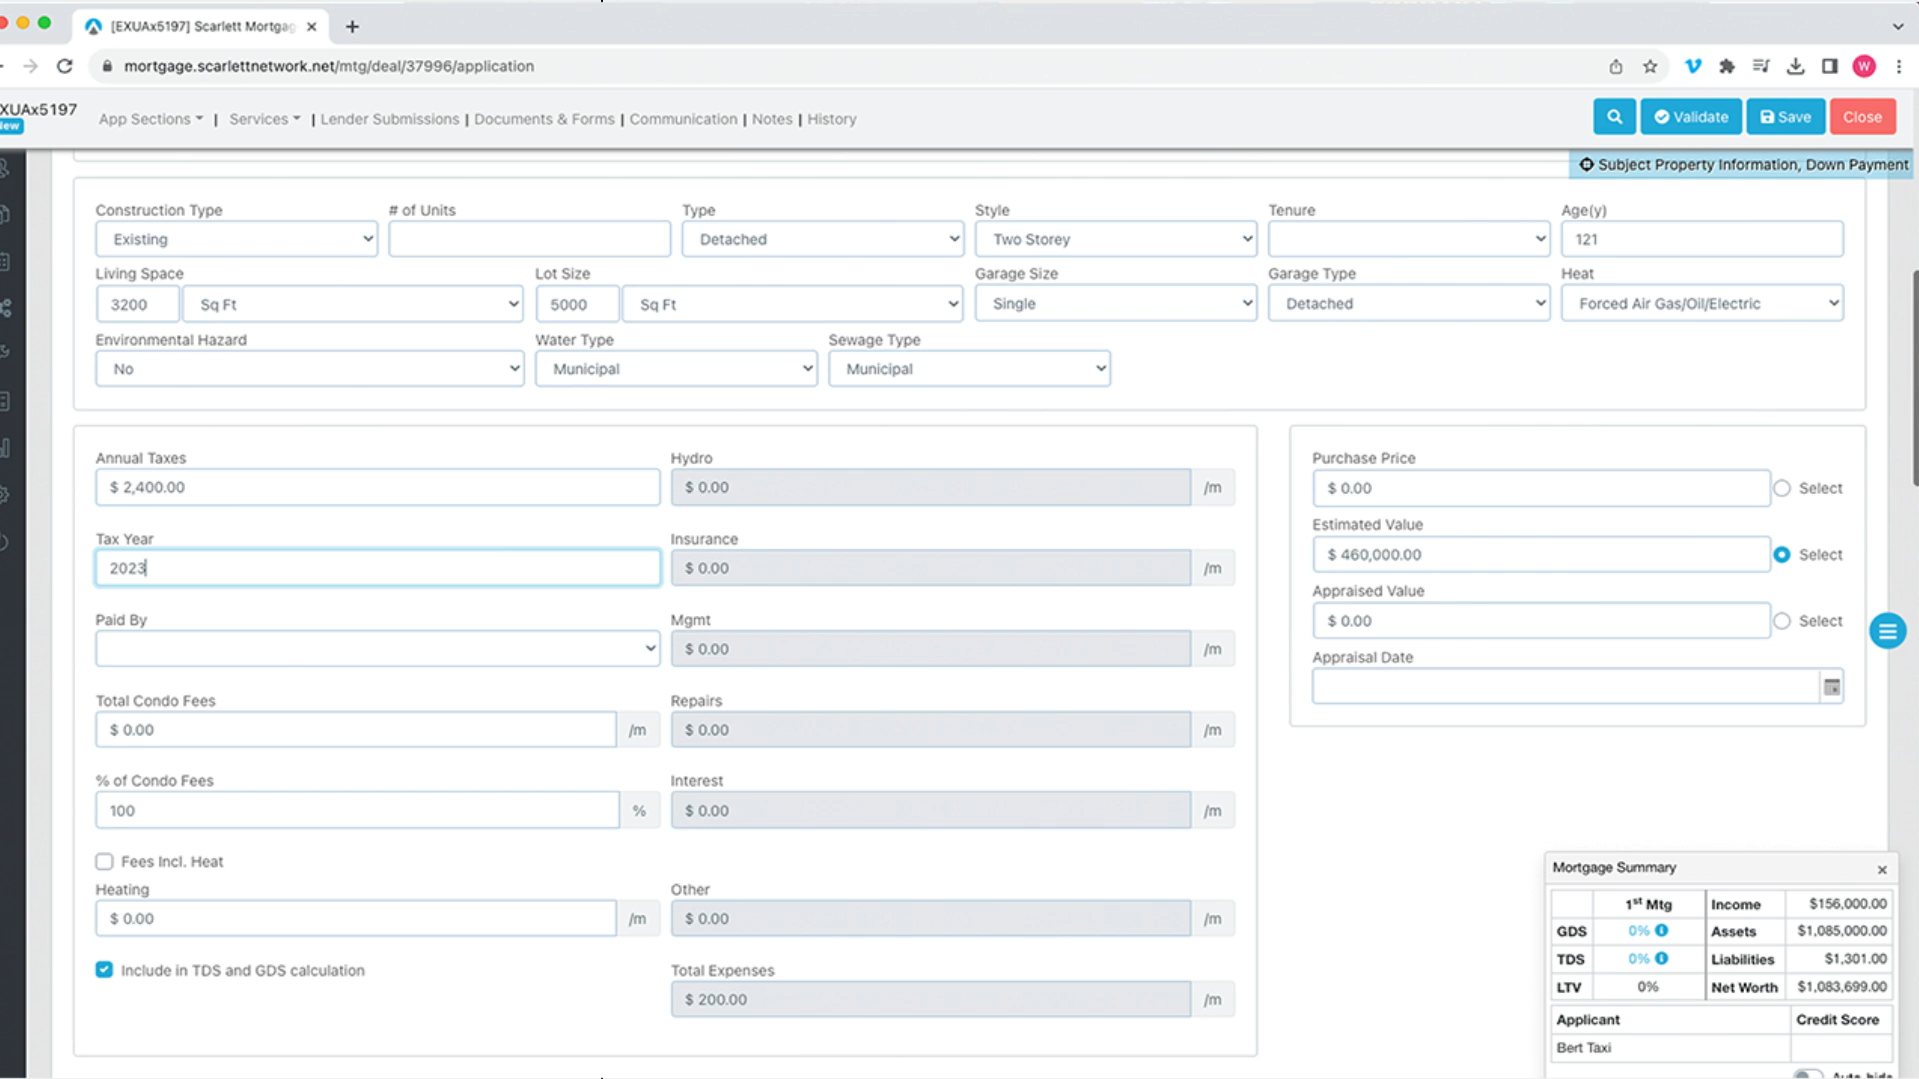Viewport: 1919px width, 1079px height.
Task: Reload the page using the refresh icon
Action: coord(65,66)
